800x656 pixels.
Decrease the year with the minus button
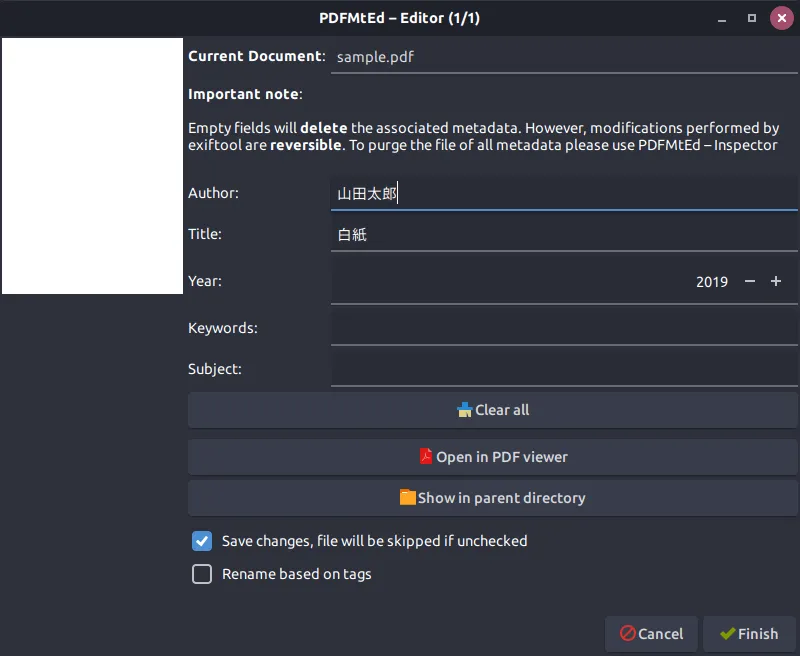[749, 281]
